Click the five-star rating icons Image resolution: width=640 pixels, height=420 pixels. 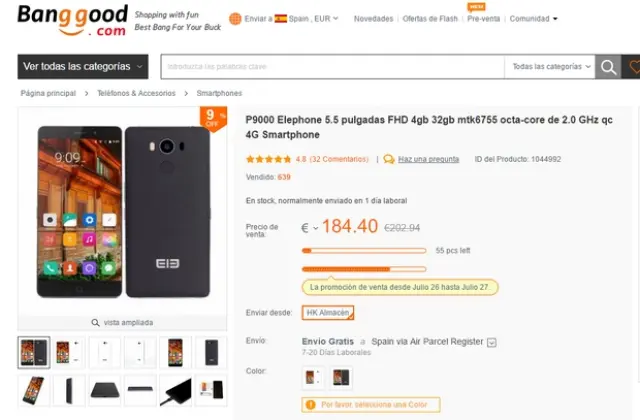268,159
